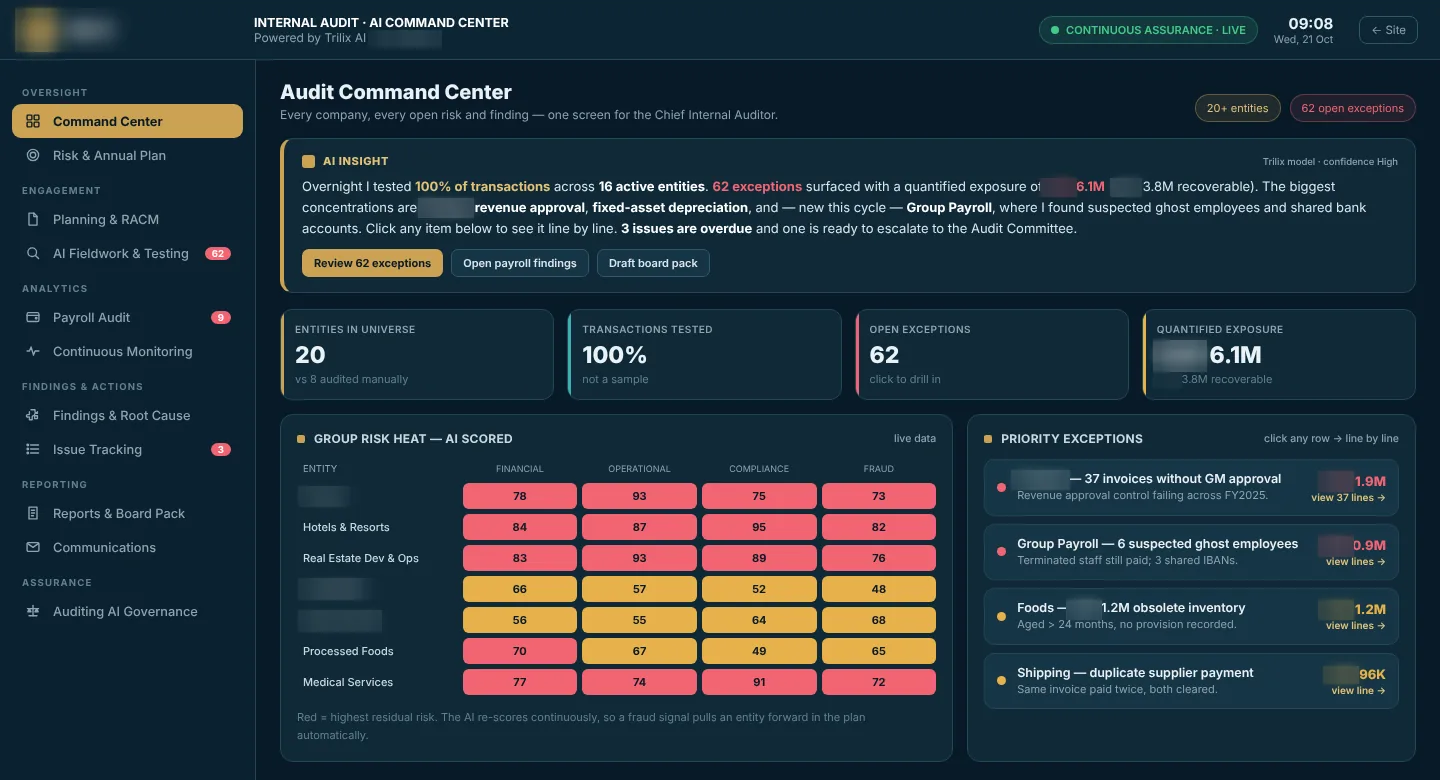
Task: Click Review 62 exceptions button
Action: click(372, 263)
